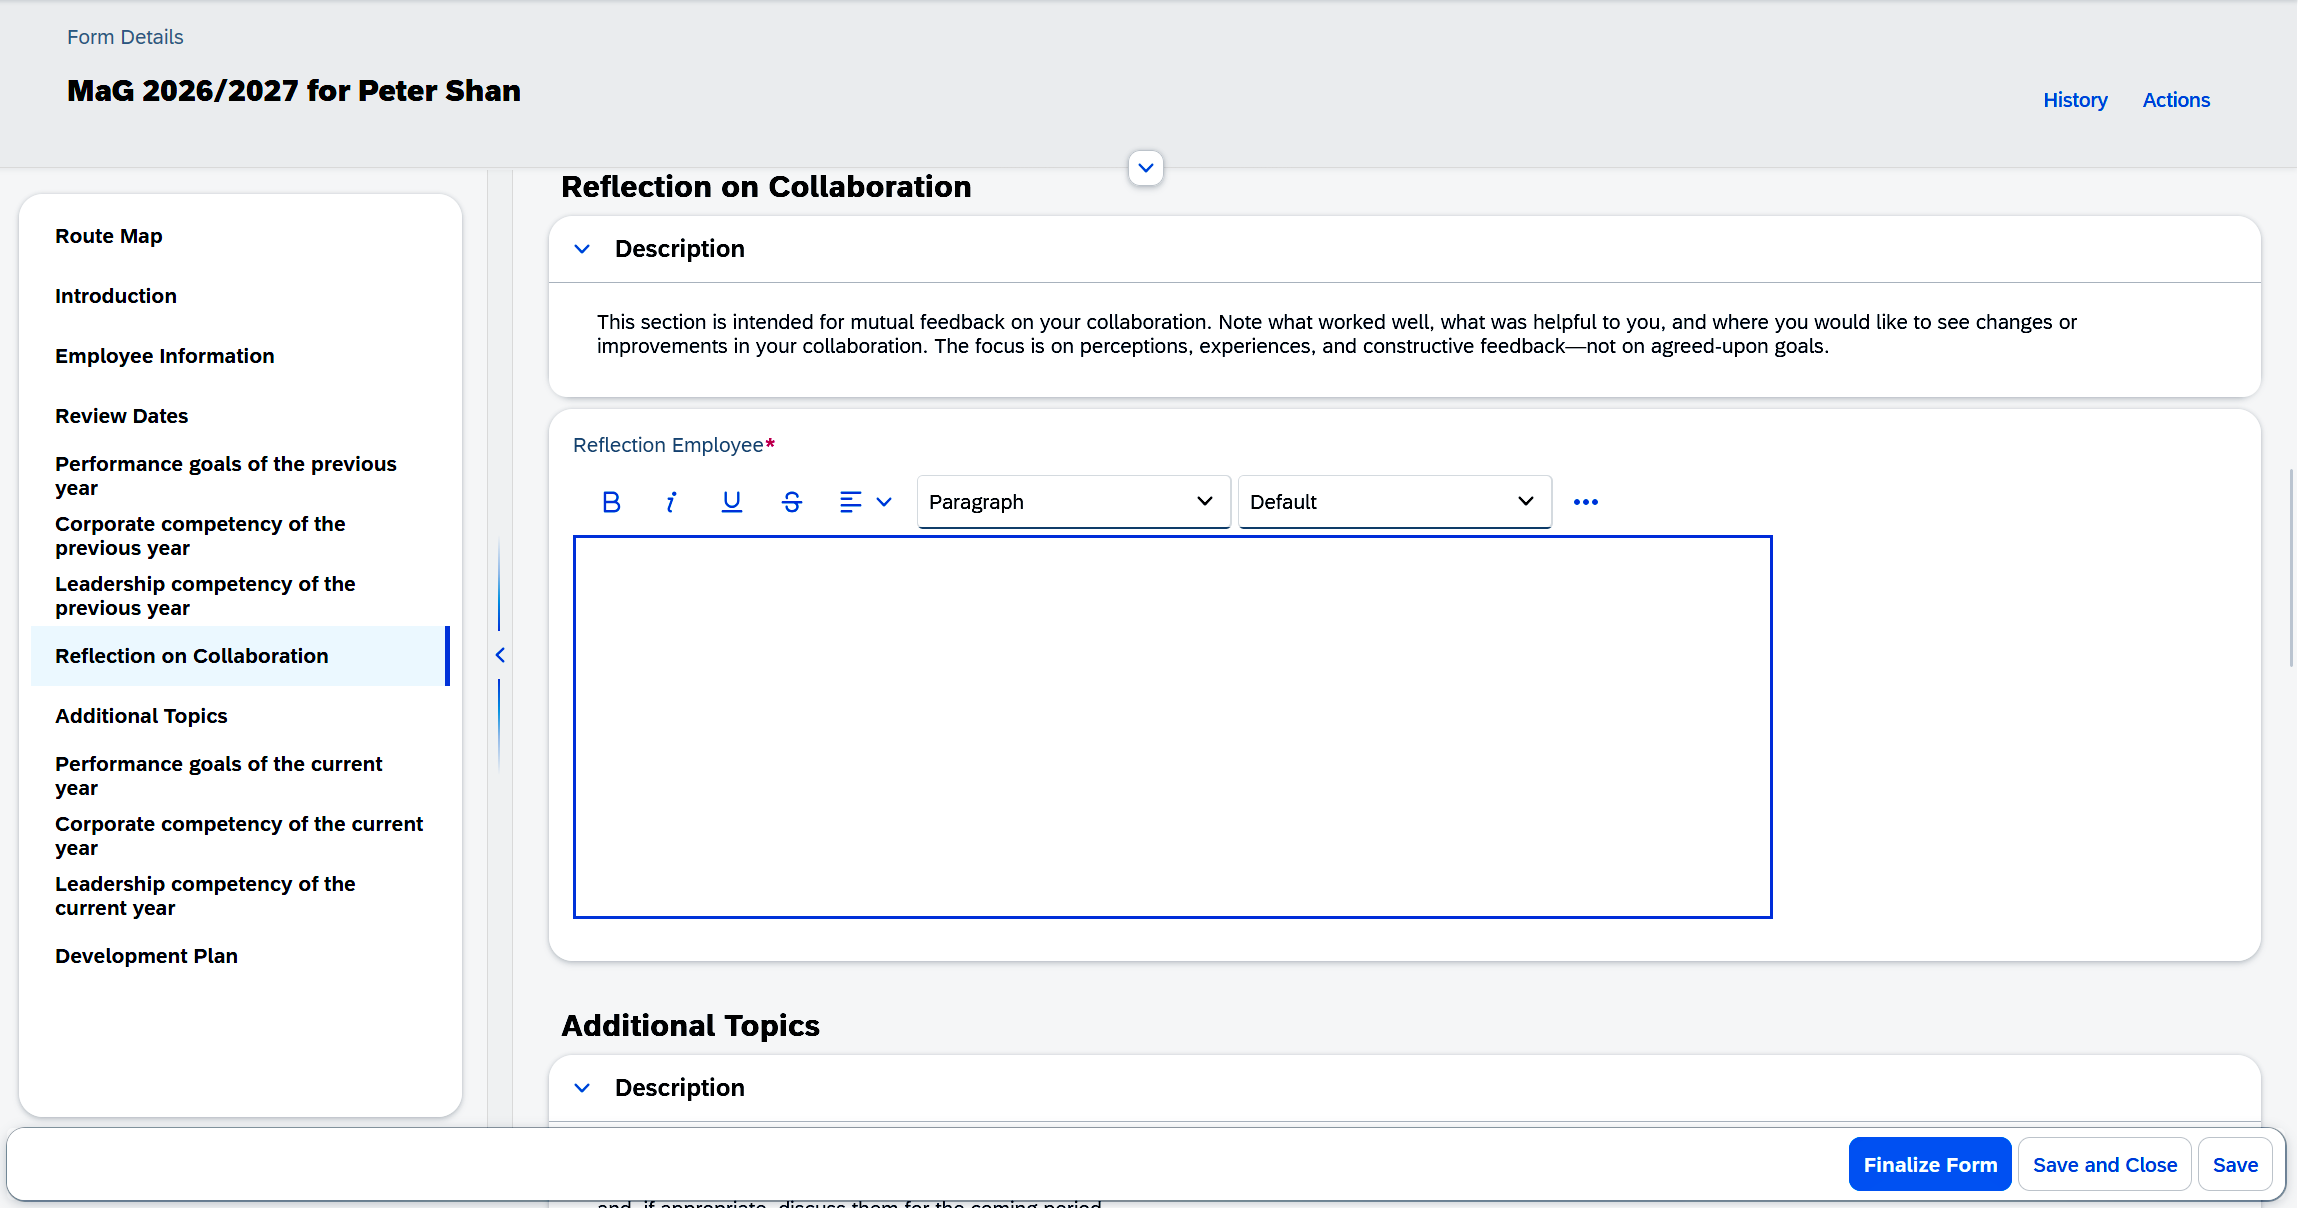This screenshot has width=2298, height=1208.
Task: Apply underline formatting to text
Action: coord(731,502)
